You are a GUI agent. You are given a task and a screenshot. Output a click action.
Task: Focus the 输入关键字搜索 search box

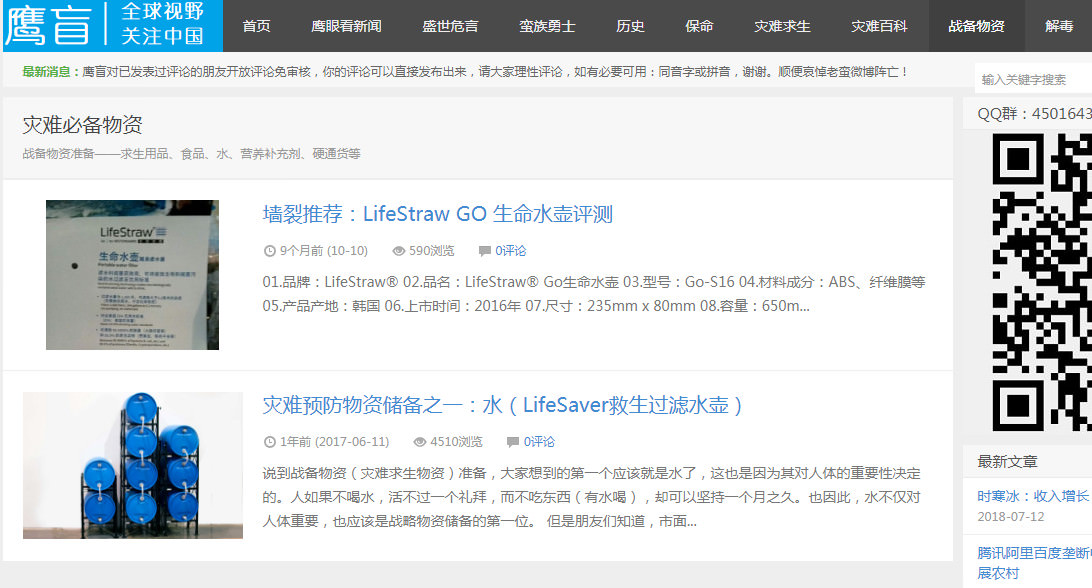point(1032,79)
